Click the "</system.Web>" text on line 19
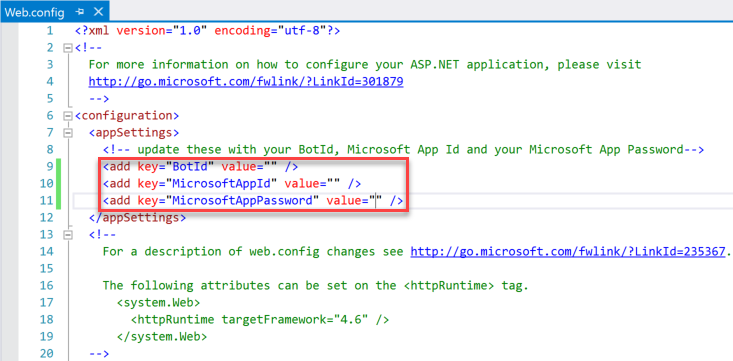The image size is (733, 361). [162, 337]
